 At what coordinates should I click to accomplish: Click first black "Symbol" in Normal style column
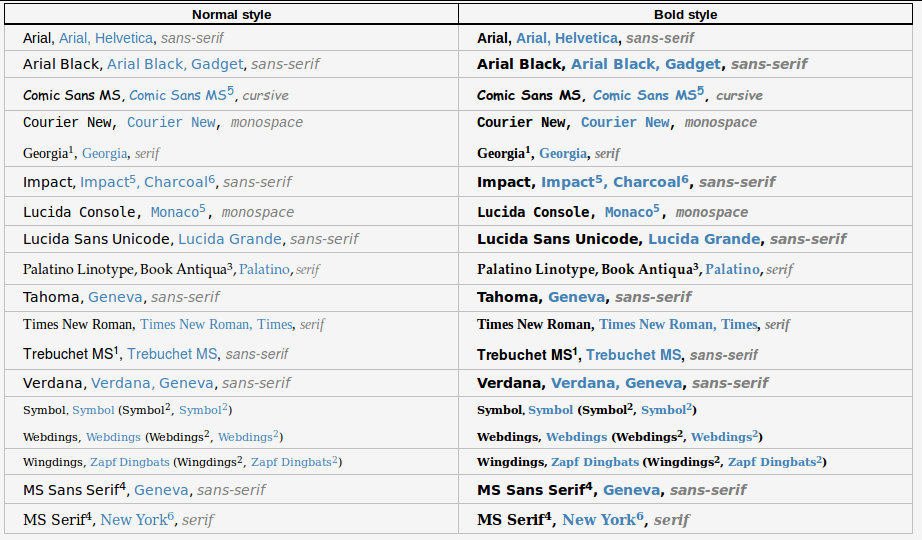coord(44,411)
